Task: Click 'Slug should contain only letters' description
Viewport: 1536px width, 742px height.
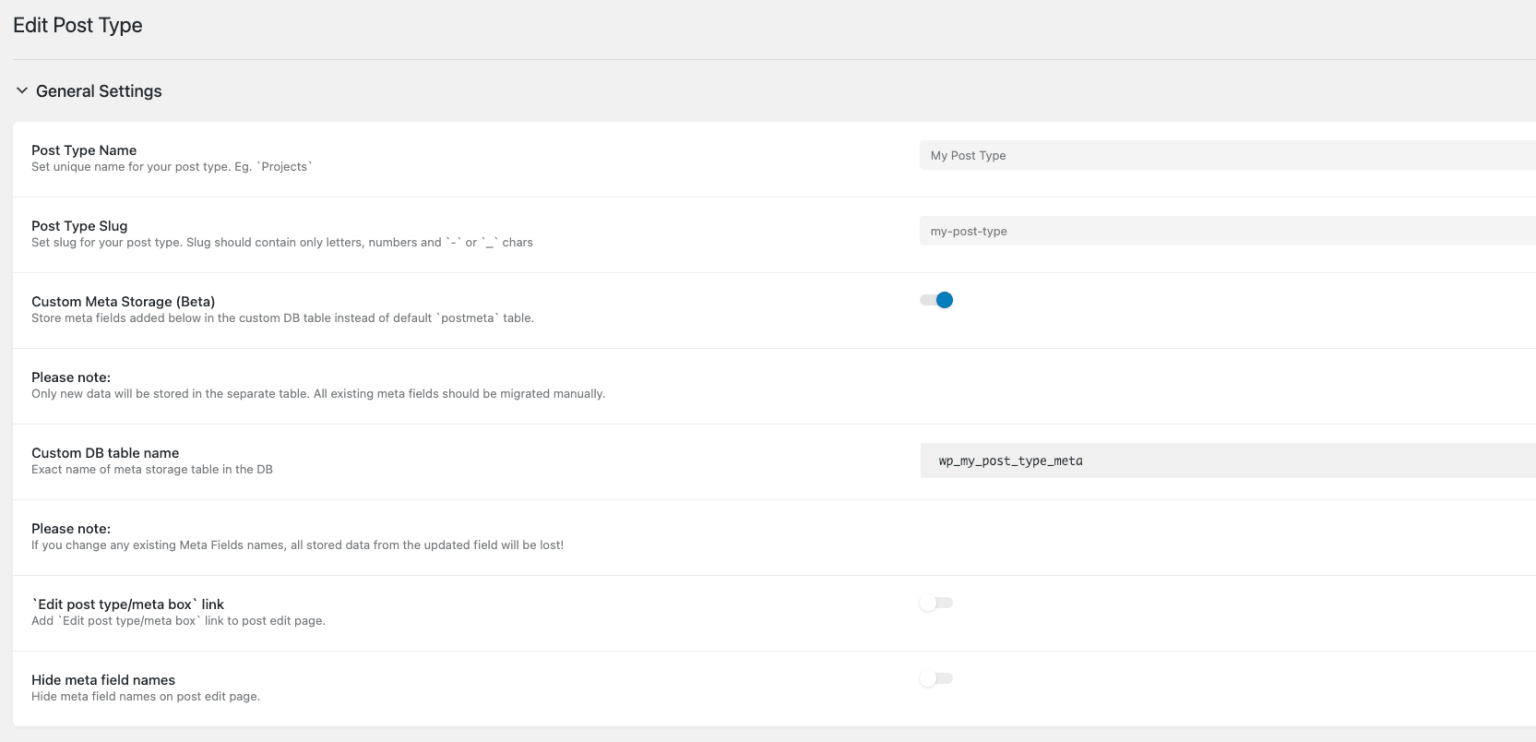Action: point(282,242)
